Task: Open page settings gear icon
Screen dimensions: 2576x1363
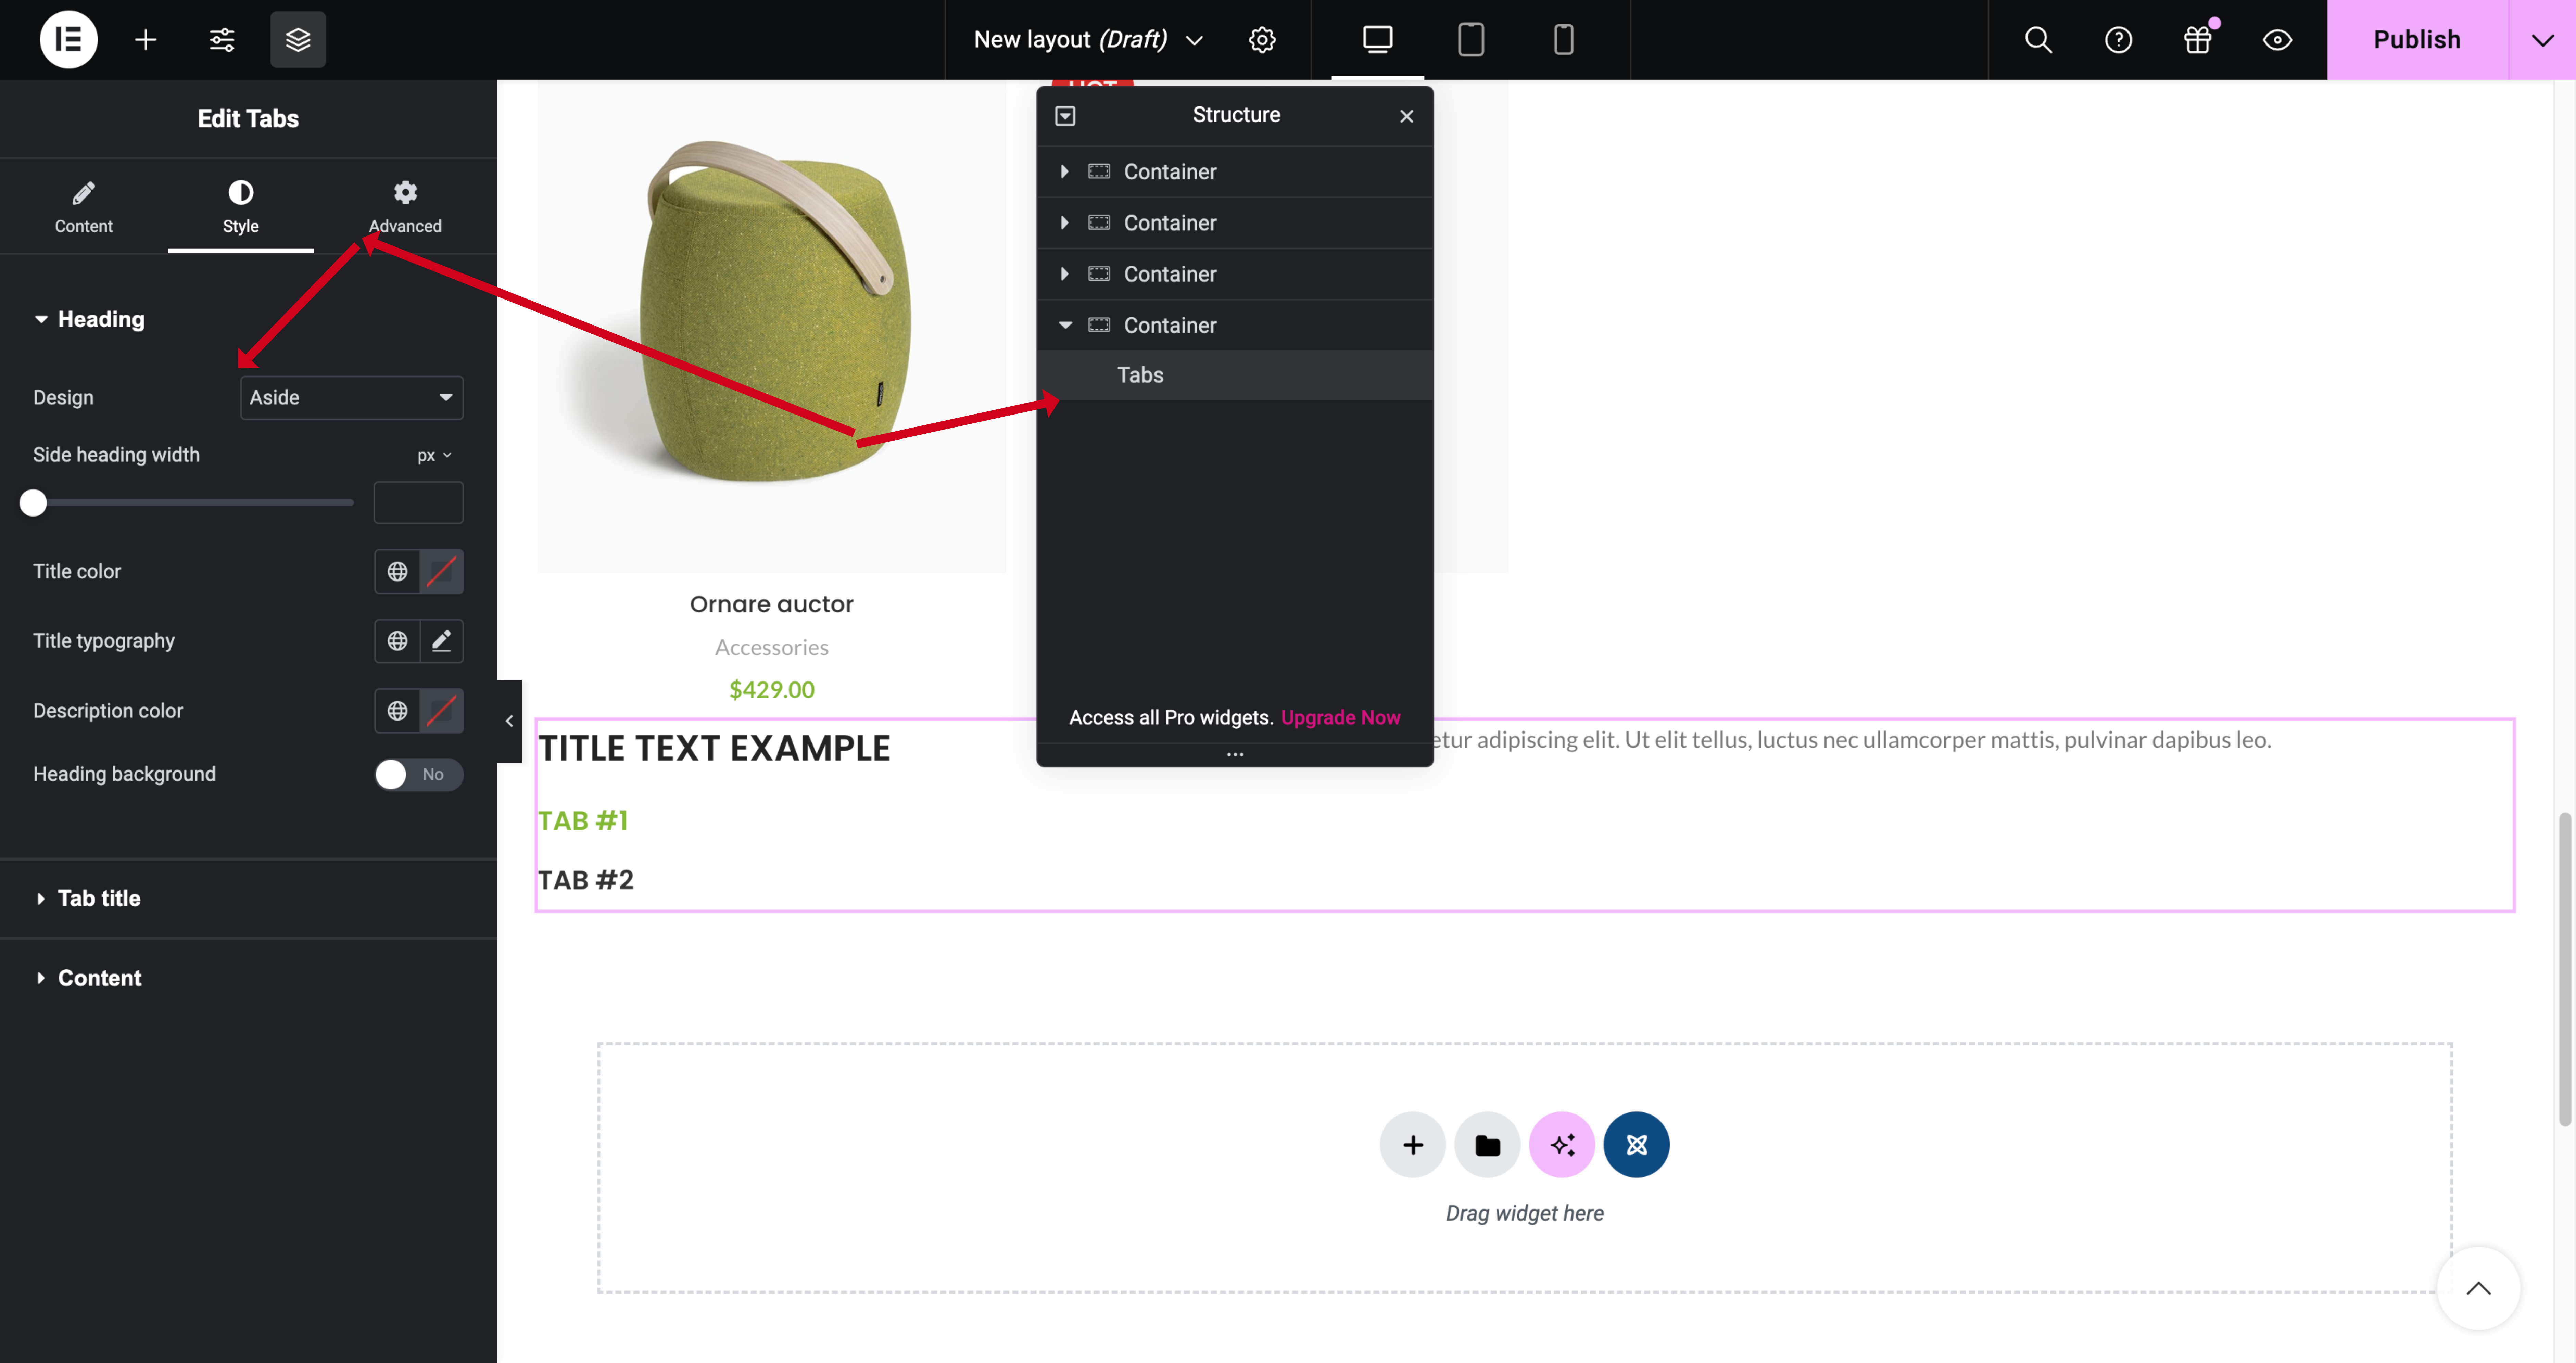Action: (x=1262, y=40)
